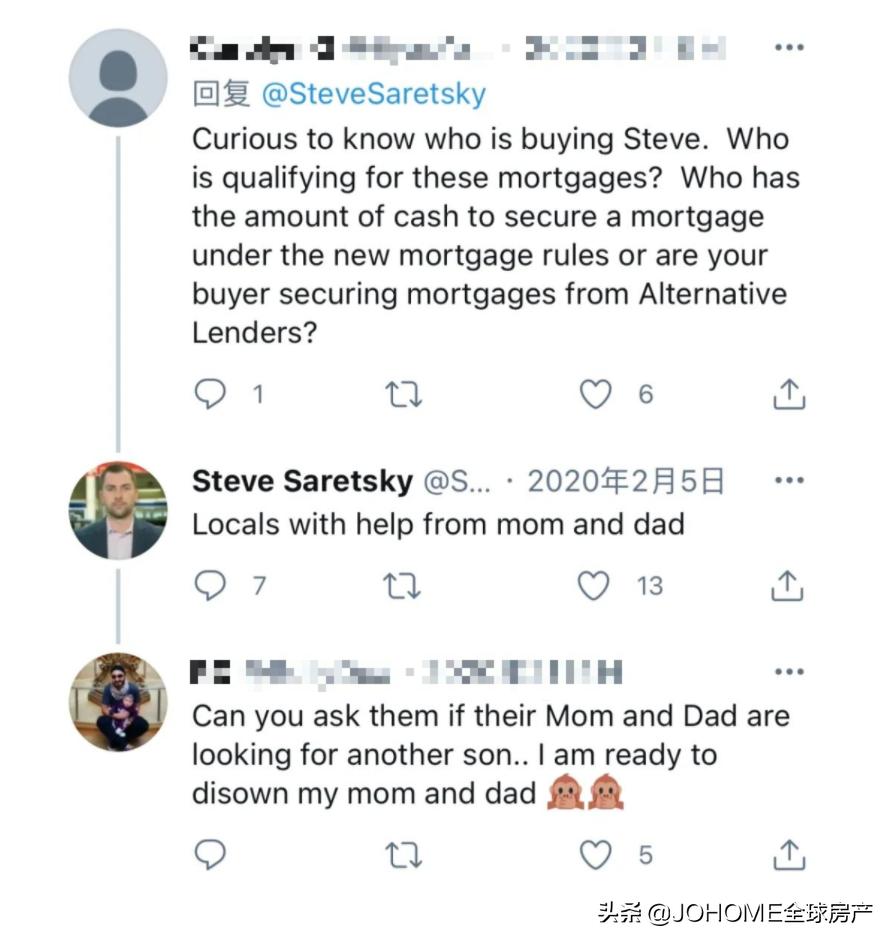
Task: Retweet the 'another son' tweet
Action: [x=404, y=855]
